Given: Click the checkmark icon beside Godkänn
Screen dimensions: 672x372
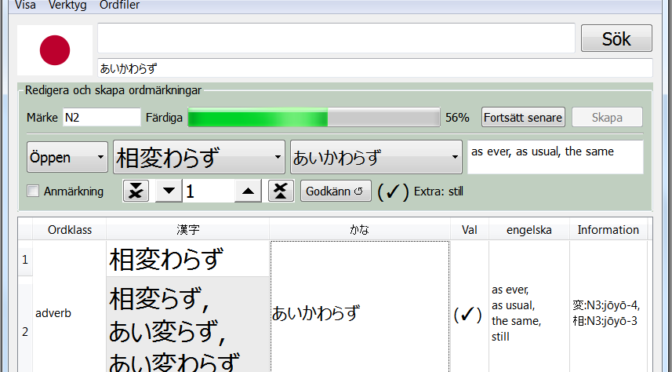Looking at the screenshot, I should click(393, 192).
